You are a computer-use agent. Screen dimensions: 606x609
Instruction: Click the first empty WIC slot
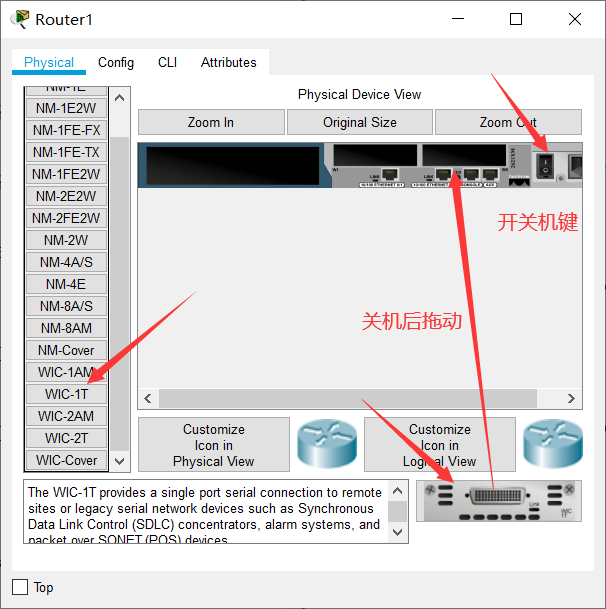tap(375, 155)
